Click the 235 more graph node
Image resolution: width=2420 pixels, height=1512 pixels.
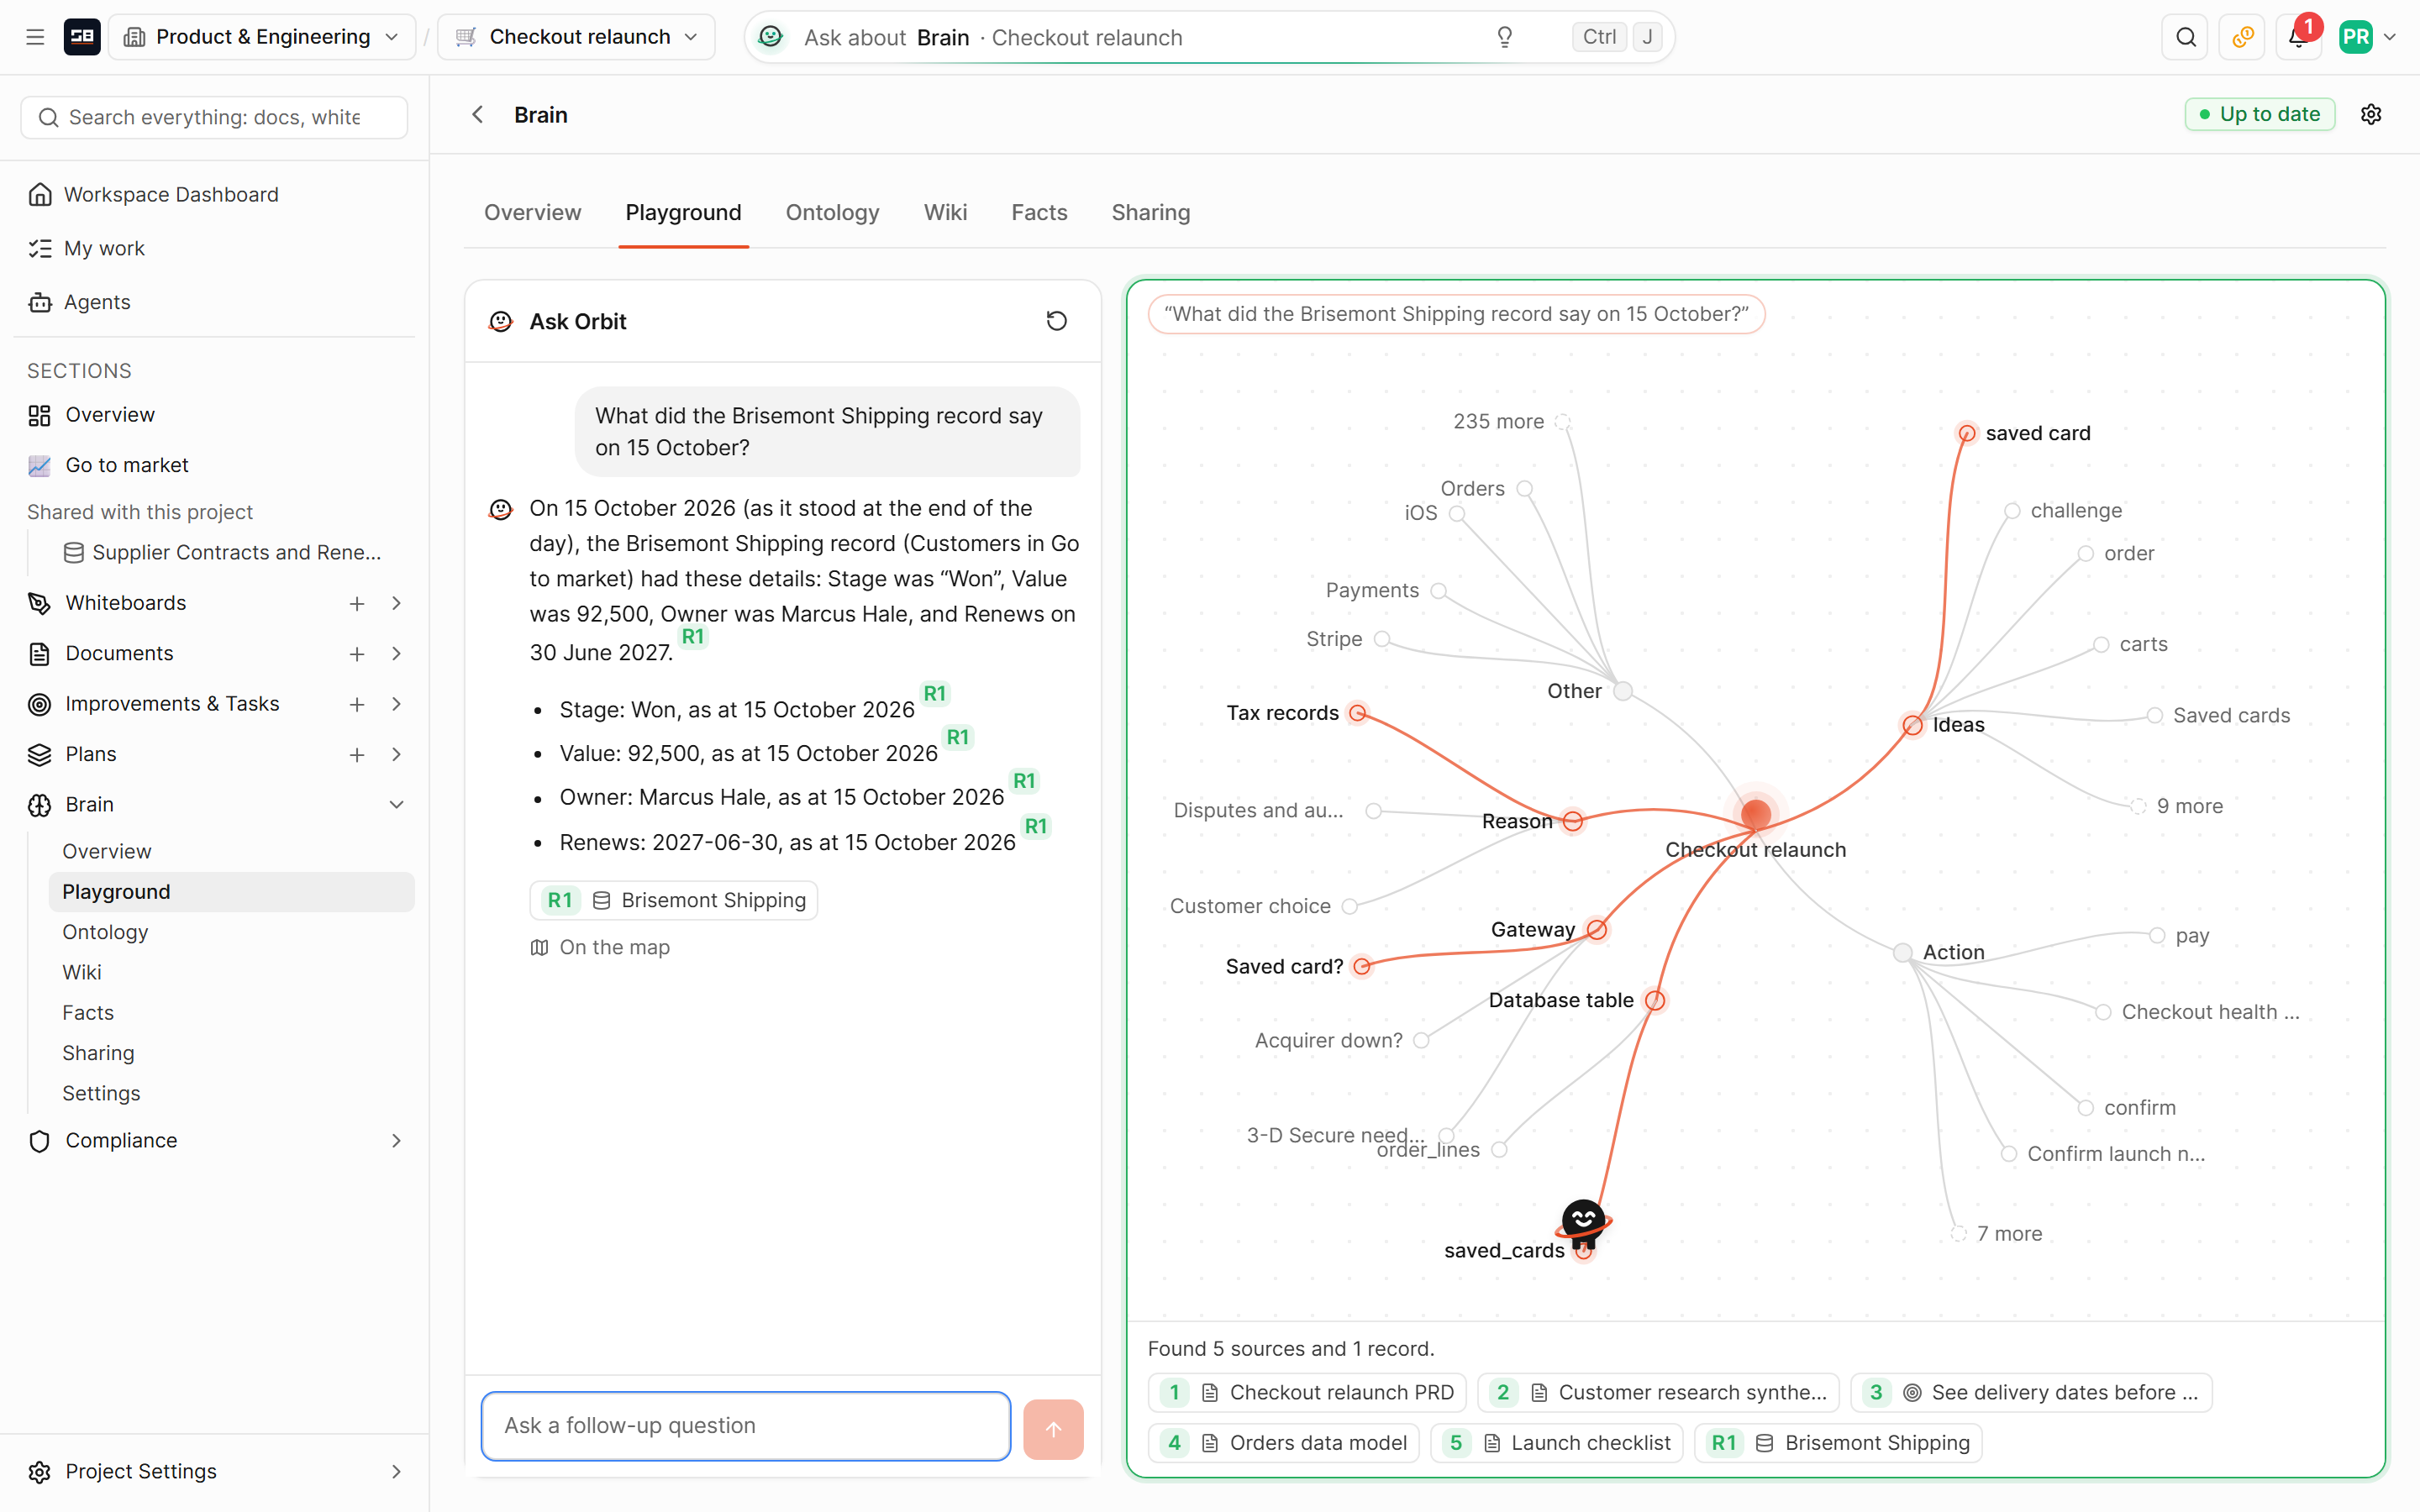(x=1562, y=422)
